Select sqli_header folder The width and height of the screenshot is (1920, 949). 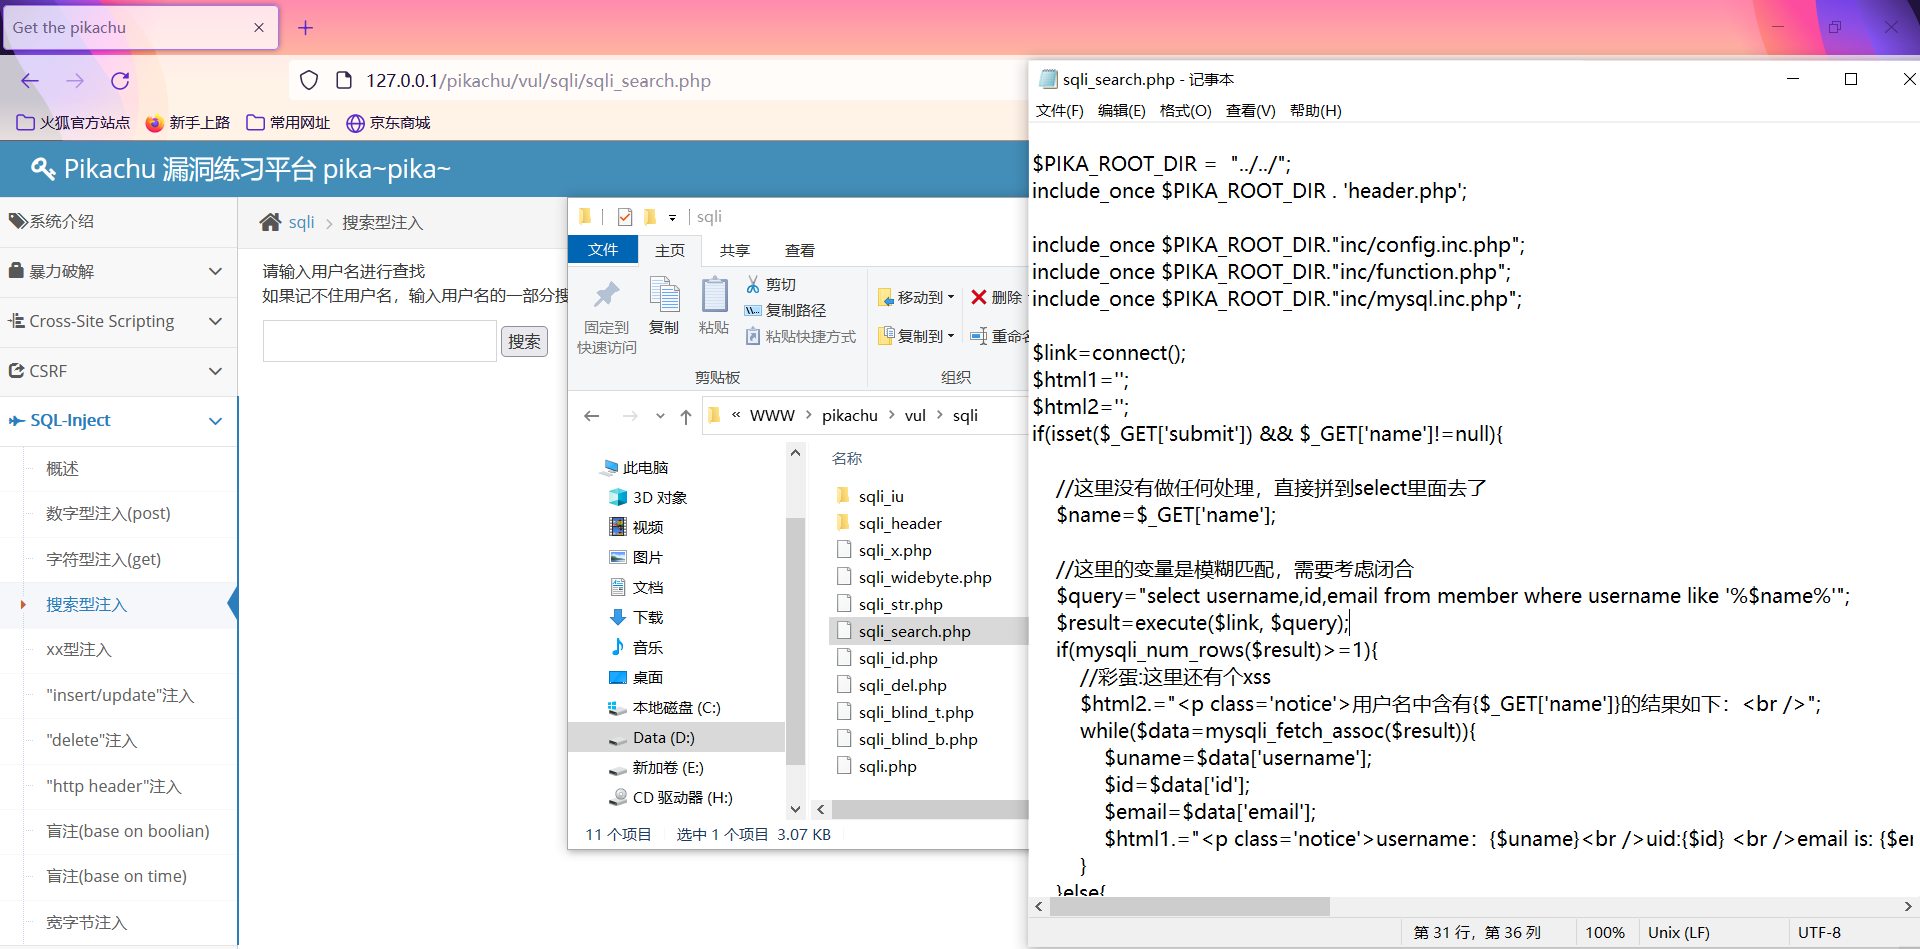pos(900,523)
